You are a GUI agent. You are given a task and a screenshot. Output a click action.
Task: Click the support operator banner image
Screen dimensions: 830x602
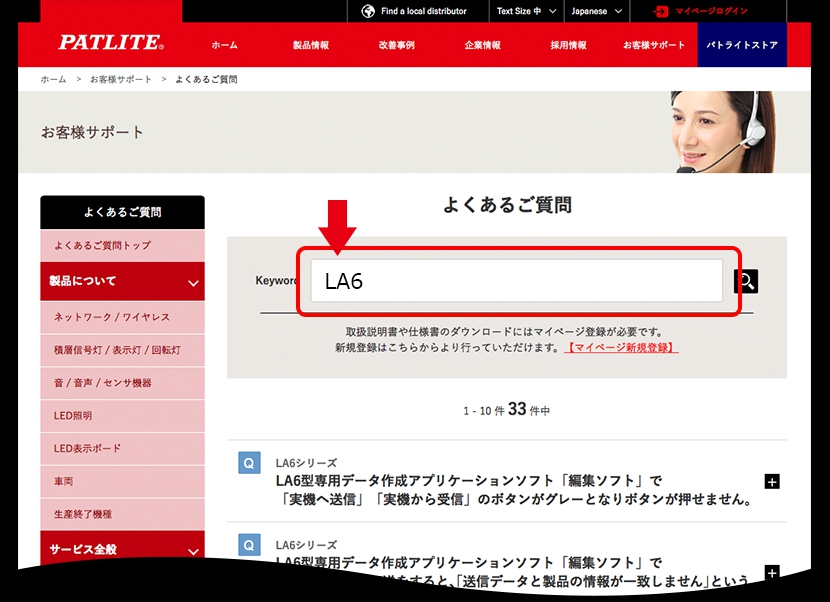723,132
